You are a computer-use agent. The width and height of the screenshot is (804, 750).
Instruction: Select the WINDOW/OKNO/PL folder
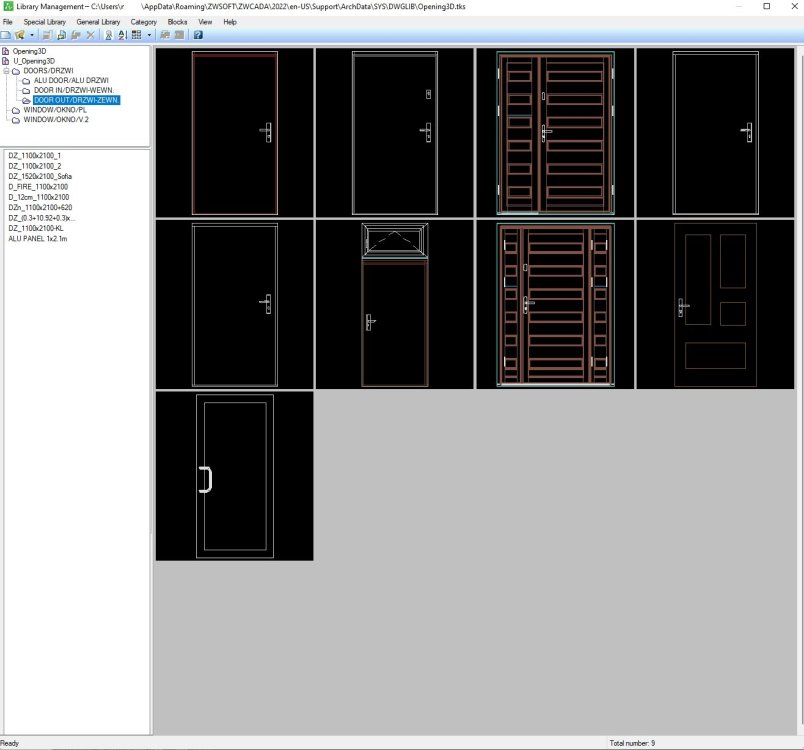(57, 110)
